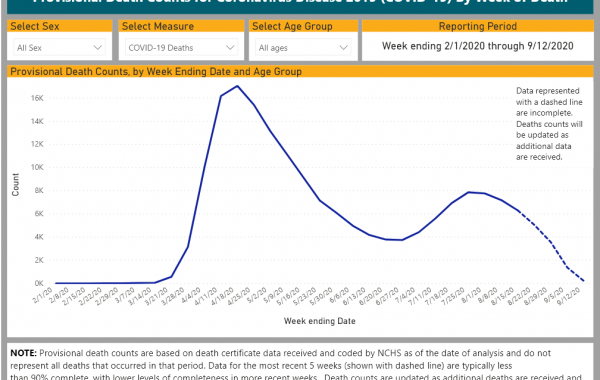Click the dashed incomplete data line segment
Image resolution: width=600 pixels, height=380 pixels.
pyautogui.click(x=551, y=245)
